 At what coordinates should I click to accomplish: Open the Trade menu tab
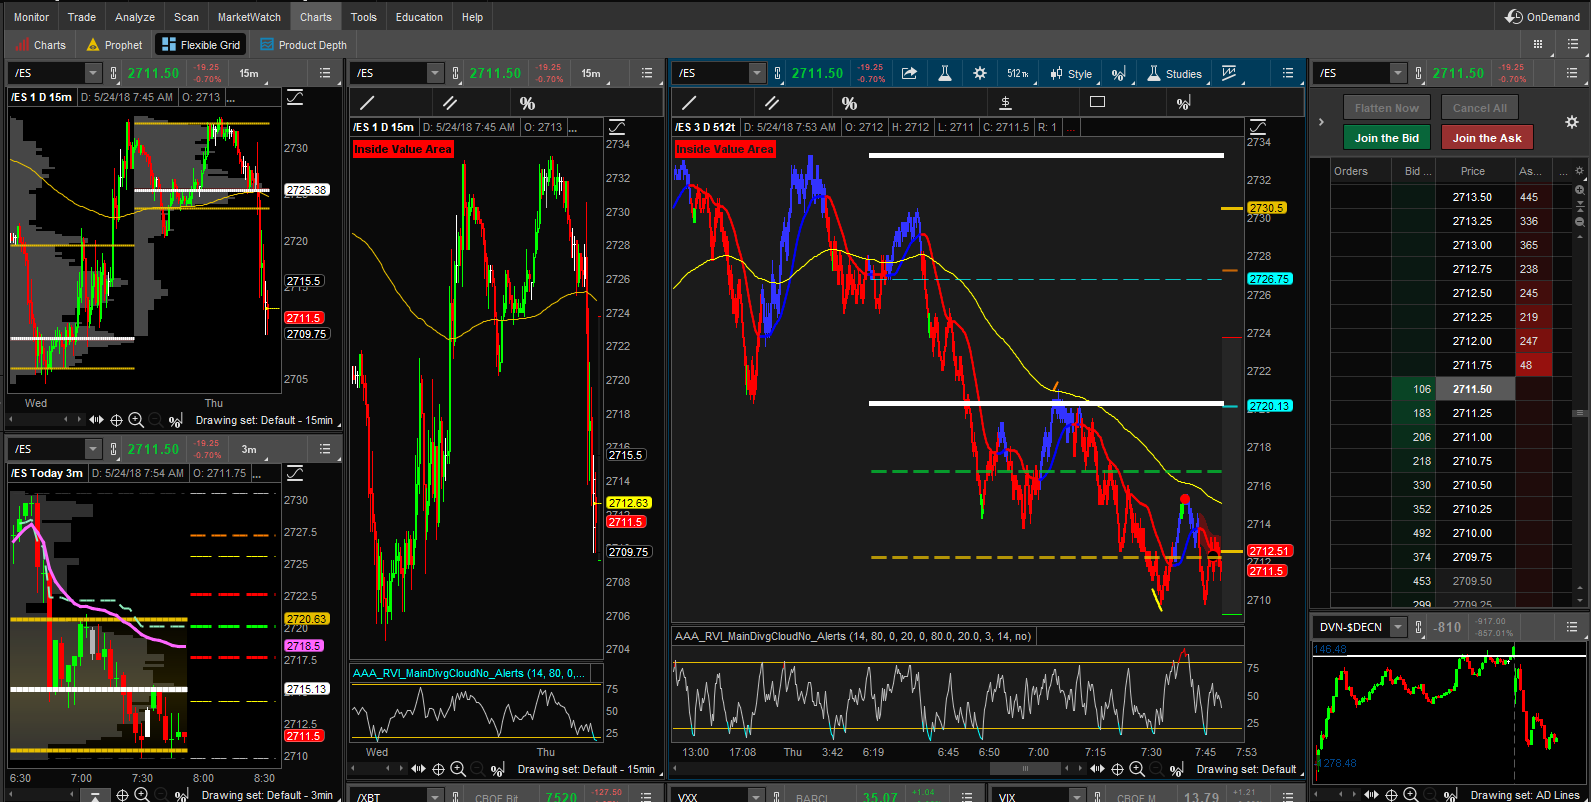82,17
